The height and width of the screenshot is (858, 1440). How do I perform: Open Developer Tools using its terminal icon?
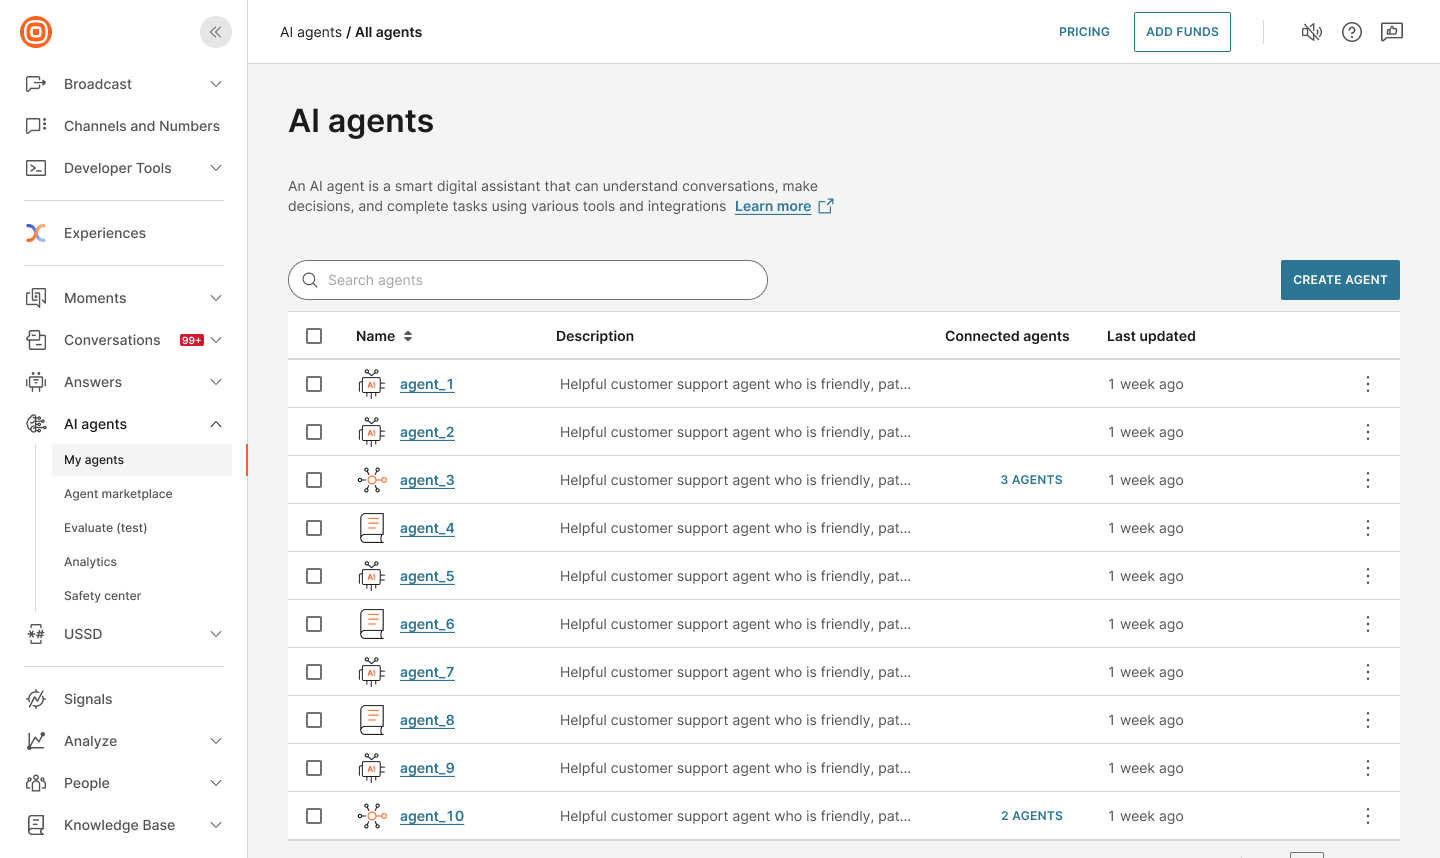click(x=35, y=167)
